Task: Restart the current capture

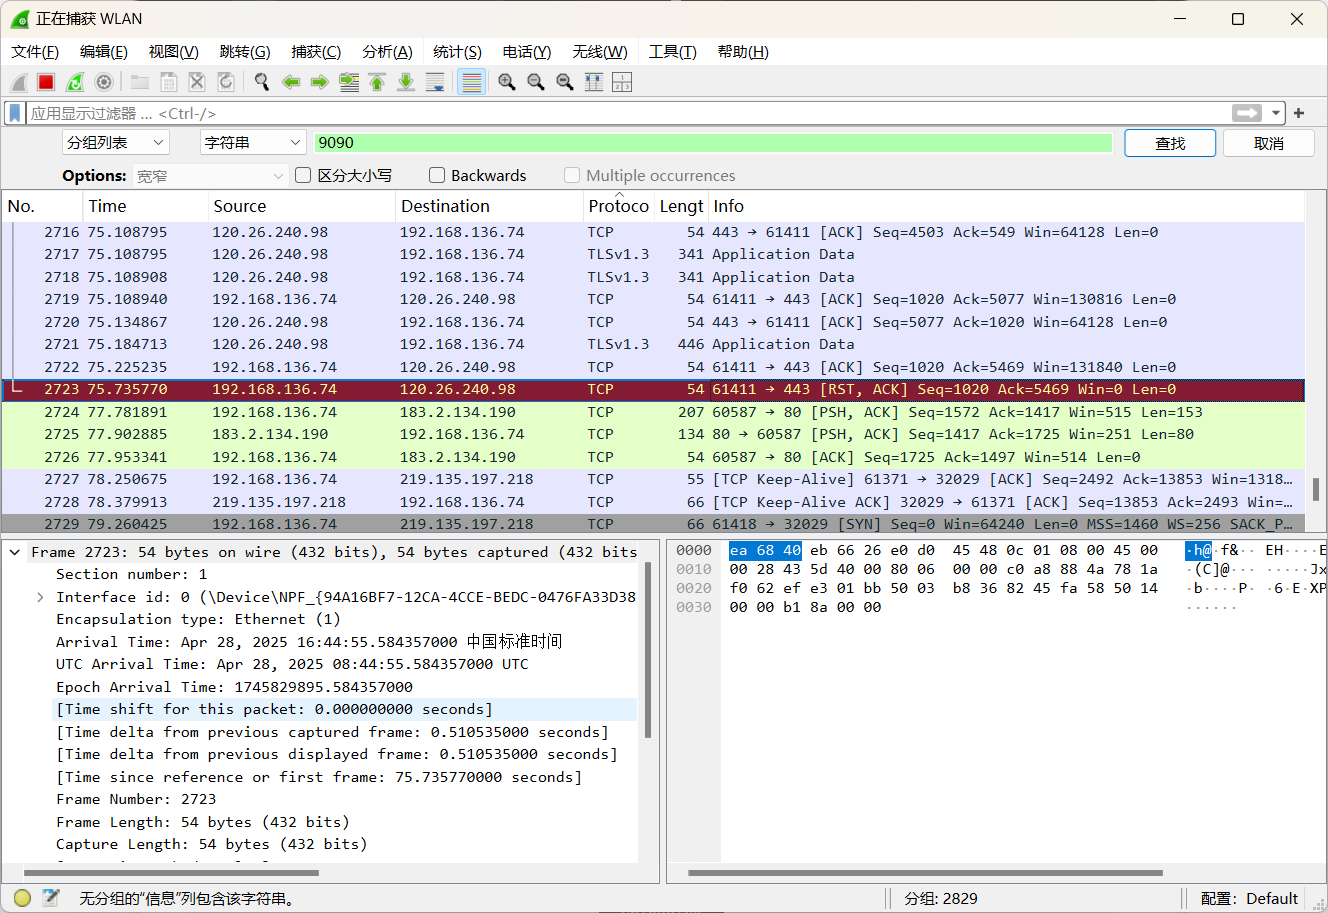Action: 75,82
